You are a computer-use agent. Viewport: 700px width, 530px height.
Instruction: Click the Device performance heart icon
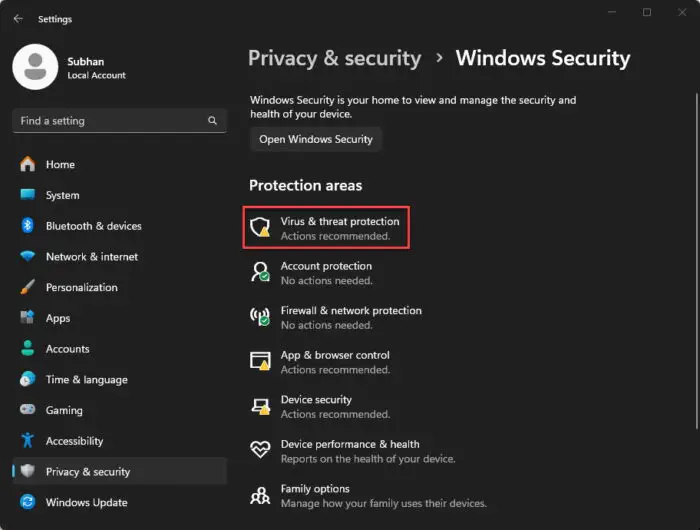tap(260, 450)
